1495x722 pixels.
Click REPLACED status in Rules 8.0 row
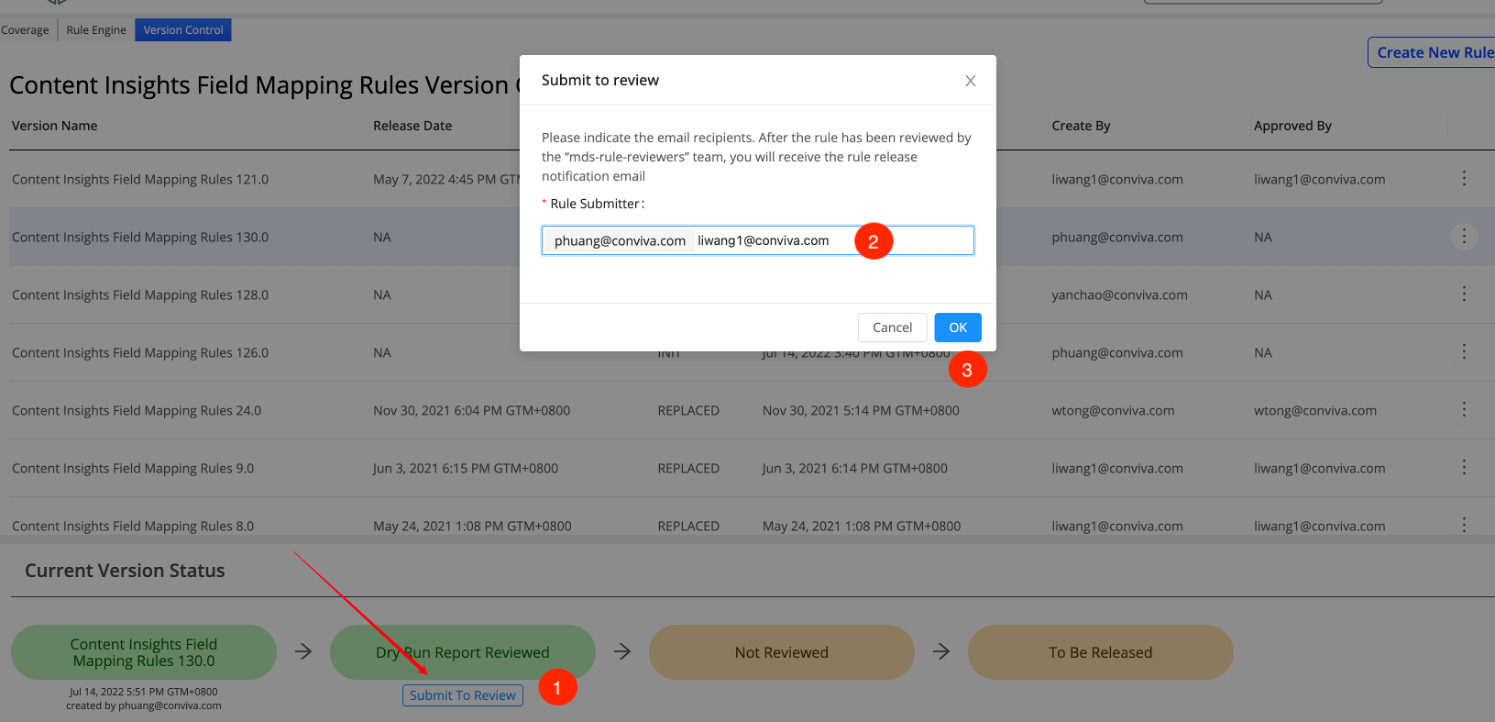(689, 526)
